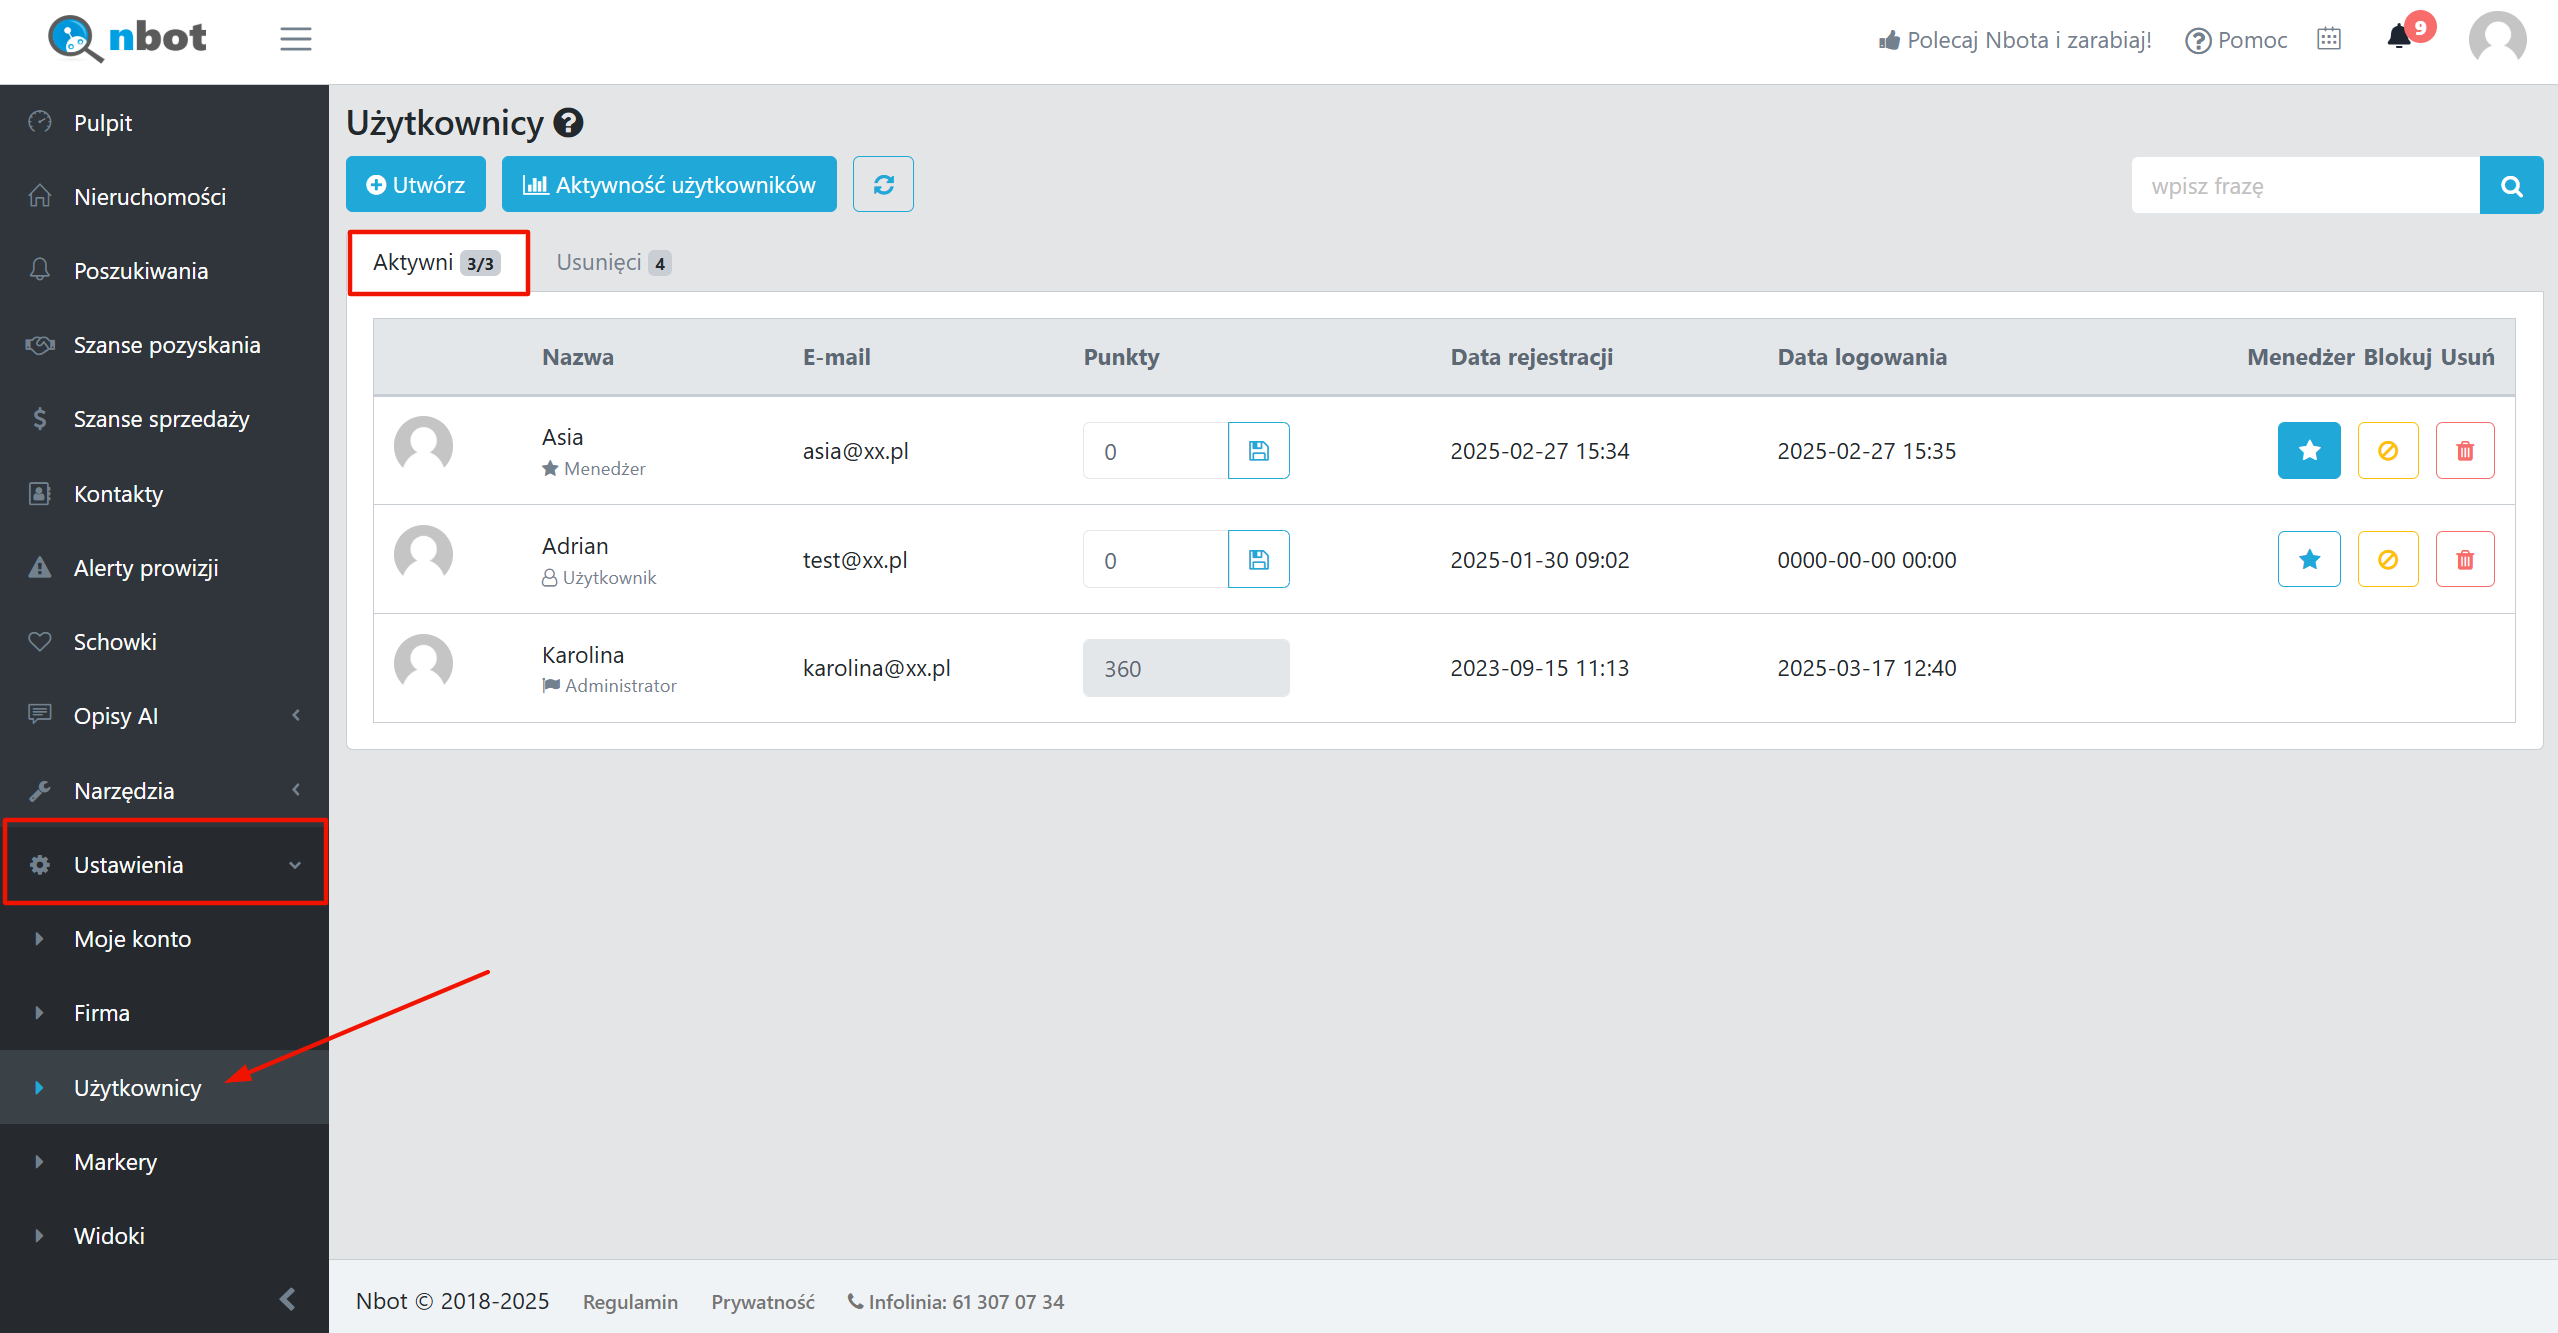This screenshot has width=2558, height=1333.
Task: Toggle manager star for Asia
Action: pos(2309,451)
